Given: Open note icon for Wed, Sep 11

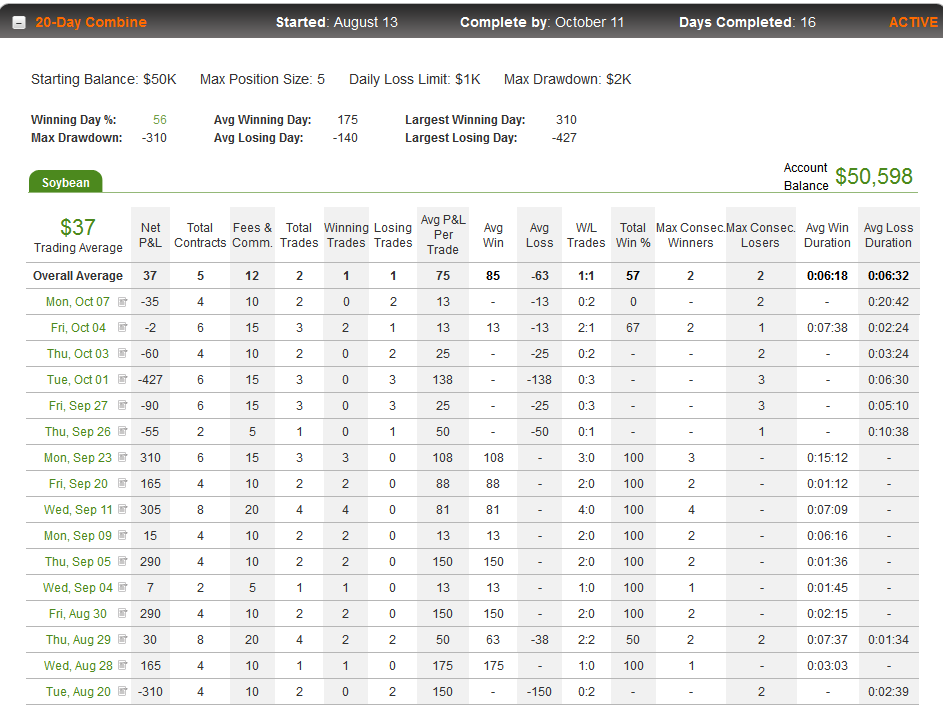Looking at the screenshot, I should (x=123, y=509).
